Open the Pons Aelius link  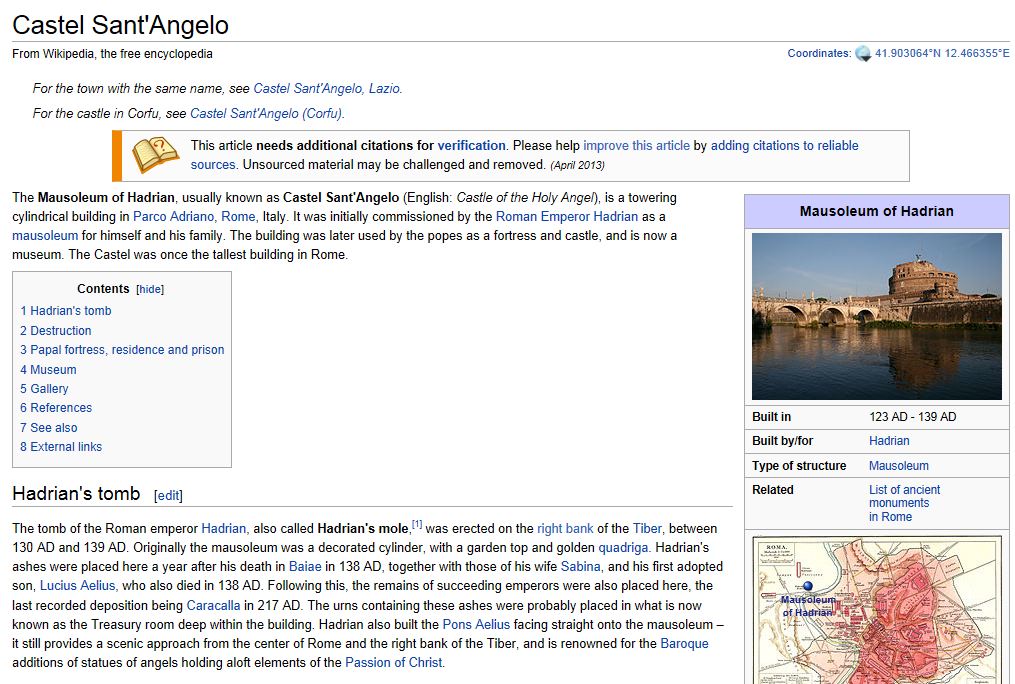[x=476, y=624]
